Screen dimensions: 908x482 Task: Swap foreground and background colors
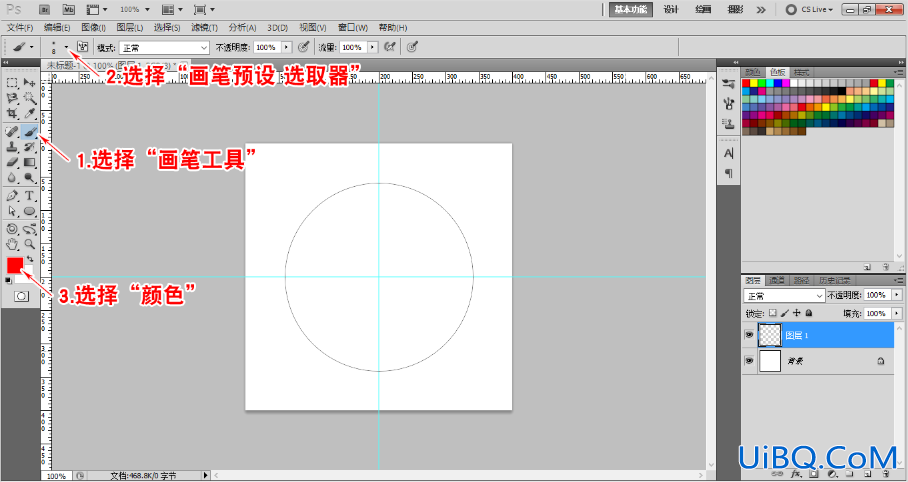click(x=30, y=259)
